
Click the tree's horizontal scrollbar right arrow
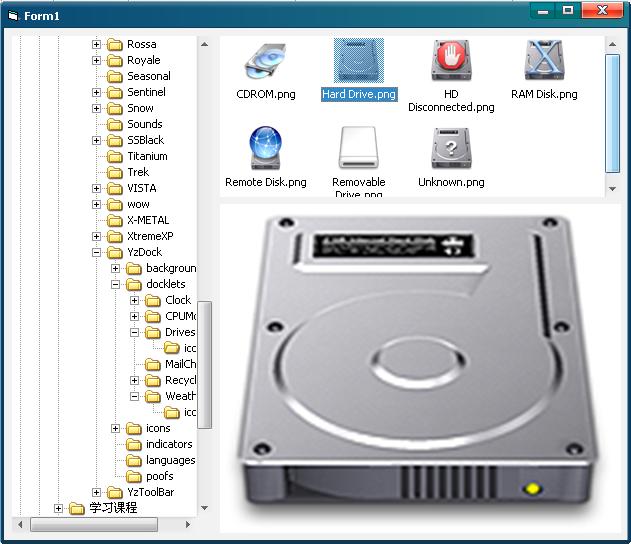tap(192, 524)
